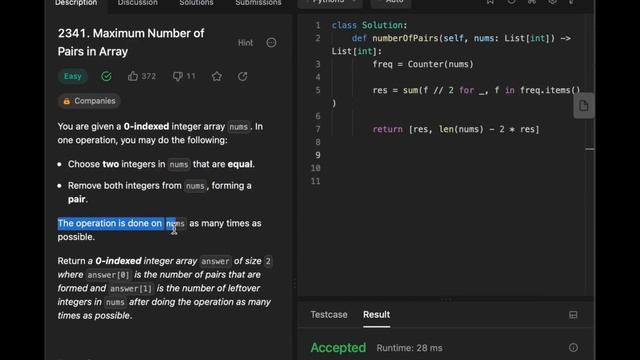The width and height of the screenshot is (640, 360).
Task: Click 'def numberOfPairs' in the code
Action: pos(394,38)
